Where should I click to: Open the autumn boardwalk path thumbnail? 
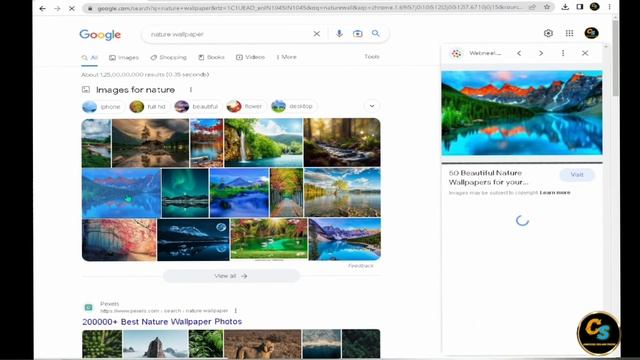coord(287,193)
